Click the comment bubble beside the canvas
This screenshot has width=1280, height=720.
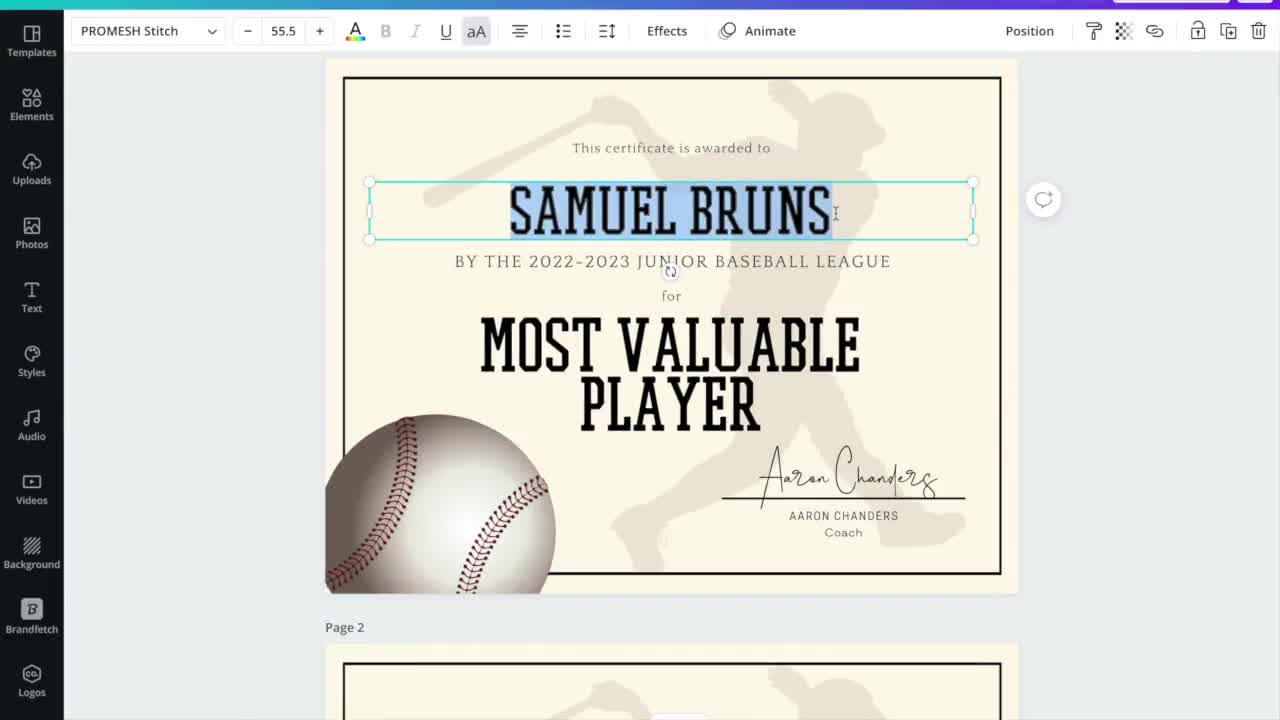point(1044,199)
